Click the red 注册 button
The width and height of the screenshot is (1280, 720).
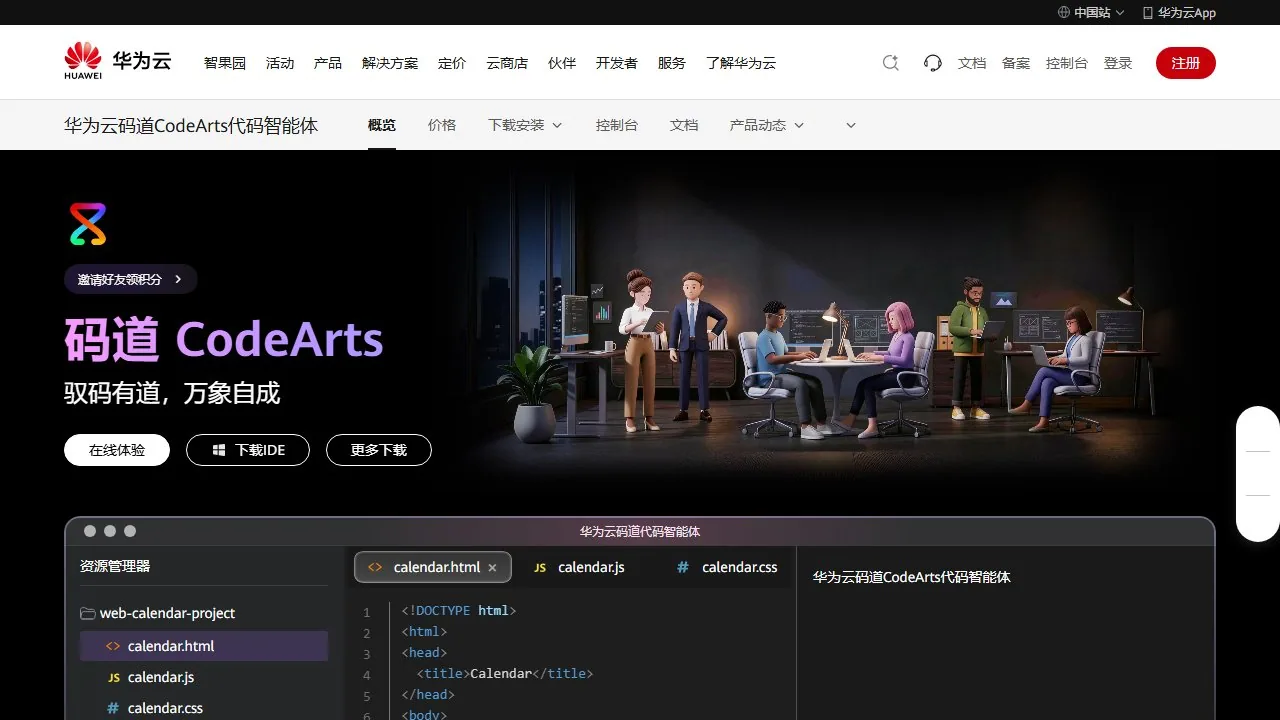(x=1186, y=63)
